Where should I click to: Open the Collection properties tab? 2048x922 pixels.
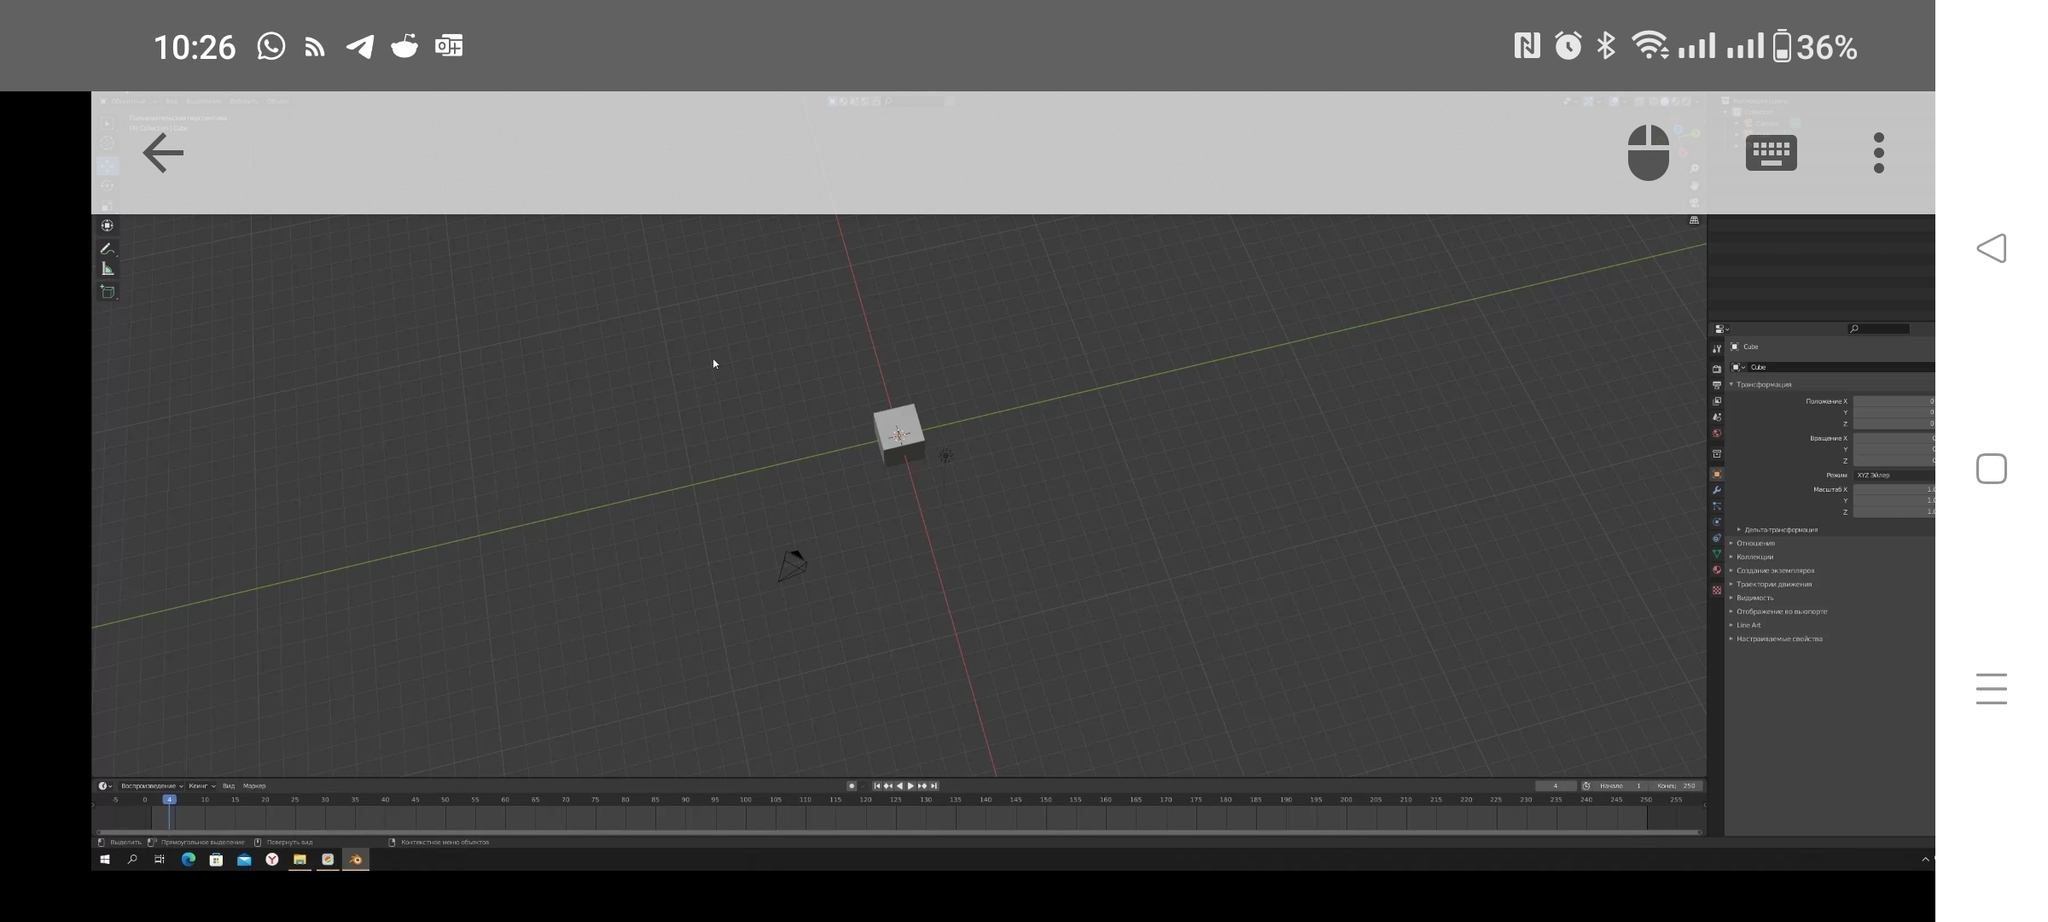pos(1717,454)
